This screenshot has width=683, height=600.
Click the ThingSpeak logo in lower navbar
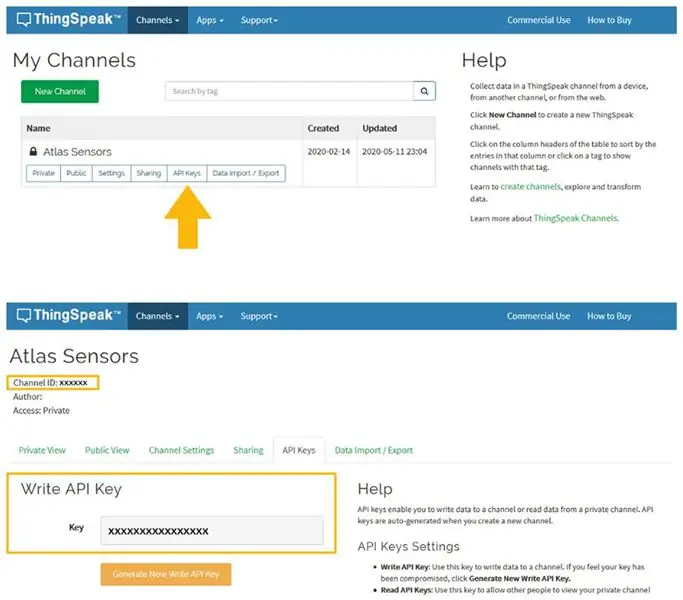[68, 315]
